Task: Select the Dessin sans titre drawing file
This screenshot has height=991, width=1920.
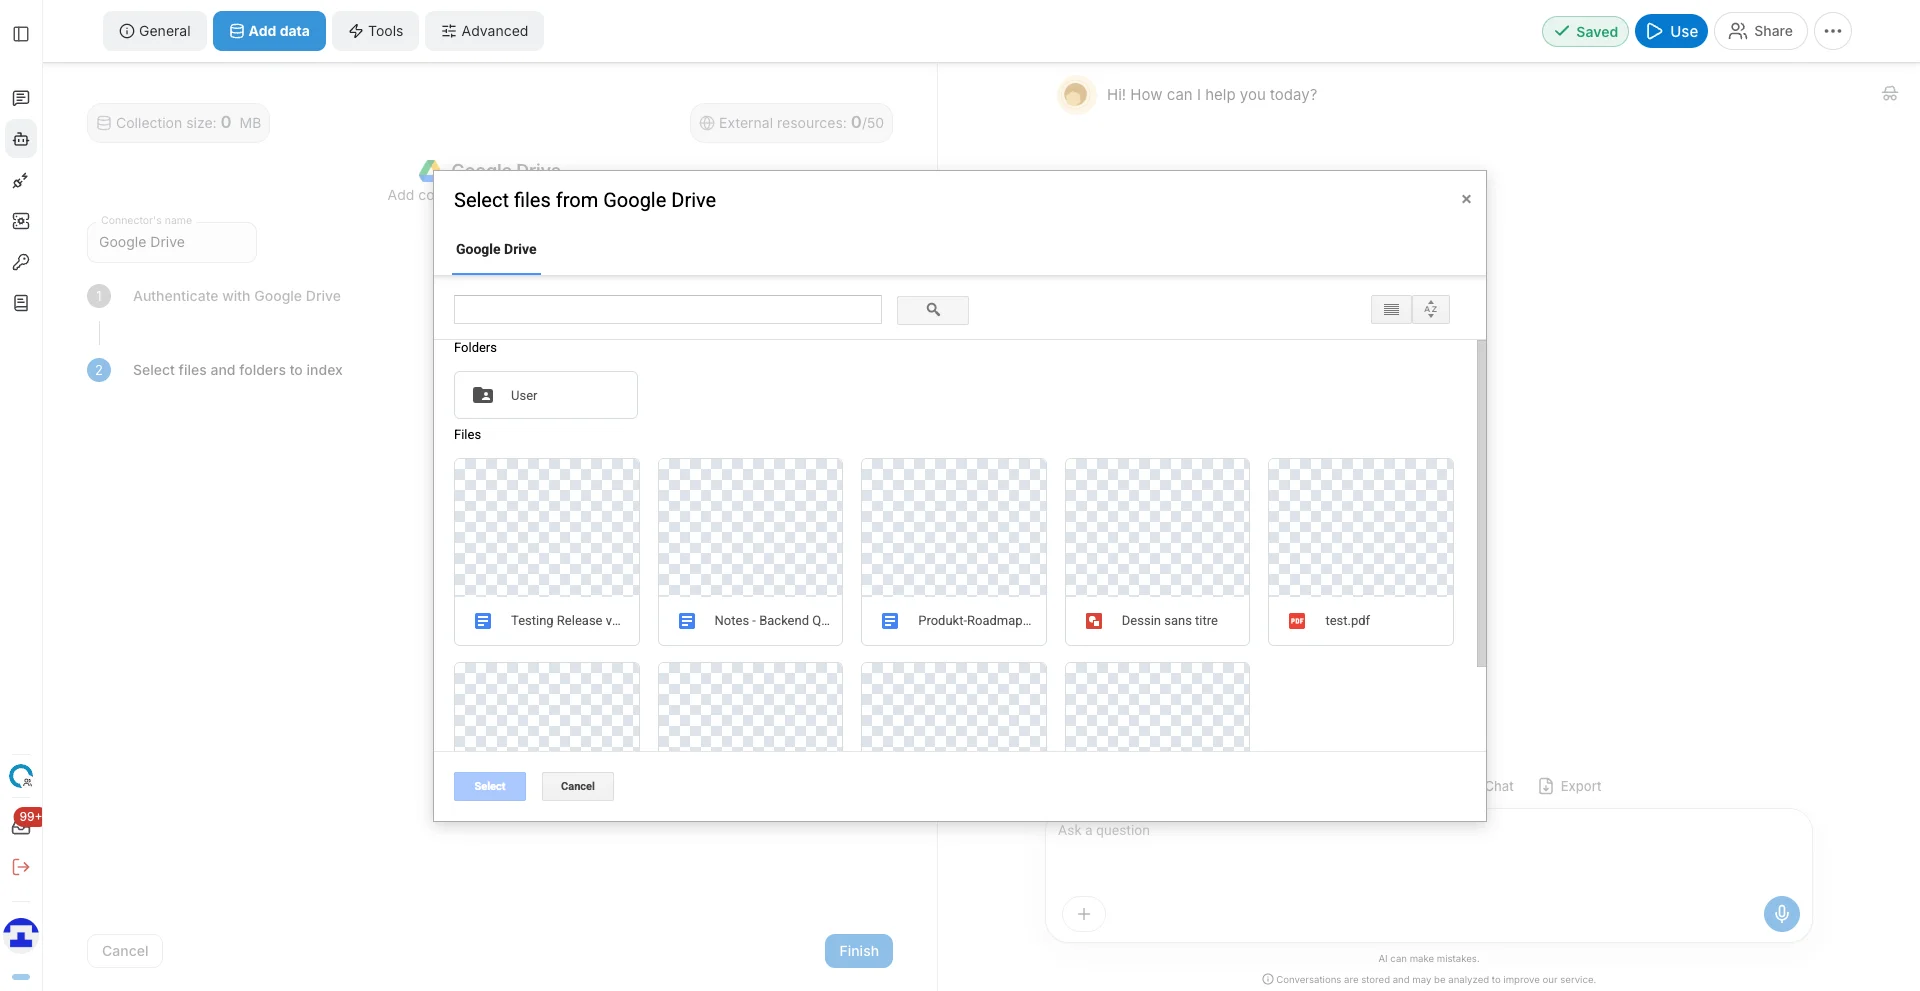Action: pyautogui.click(x=1157, y=552)
